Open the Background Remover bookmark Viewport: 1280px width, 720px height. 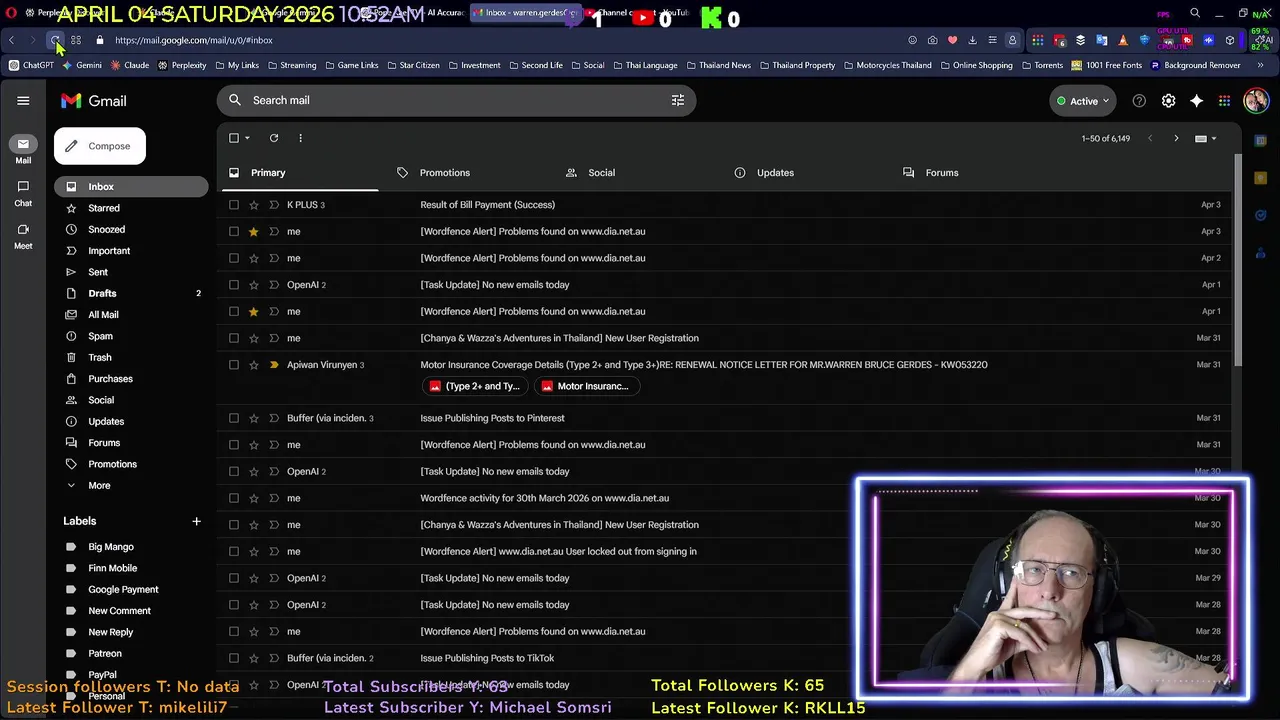click(1196, 65)
